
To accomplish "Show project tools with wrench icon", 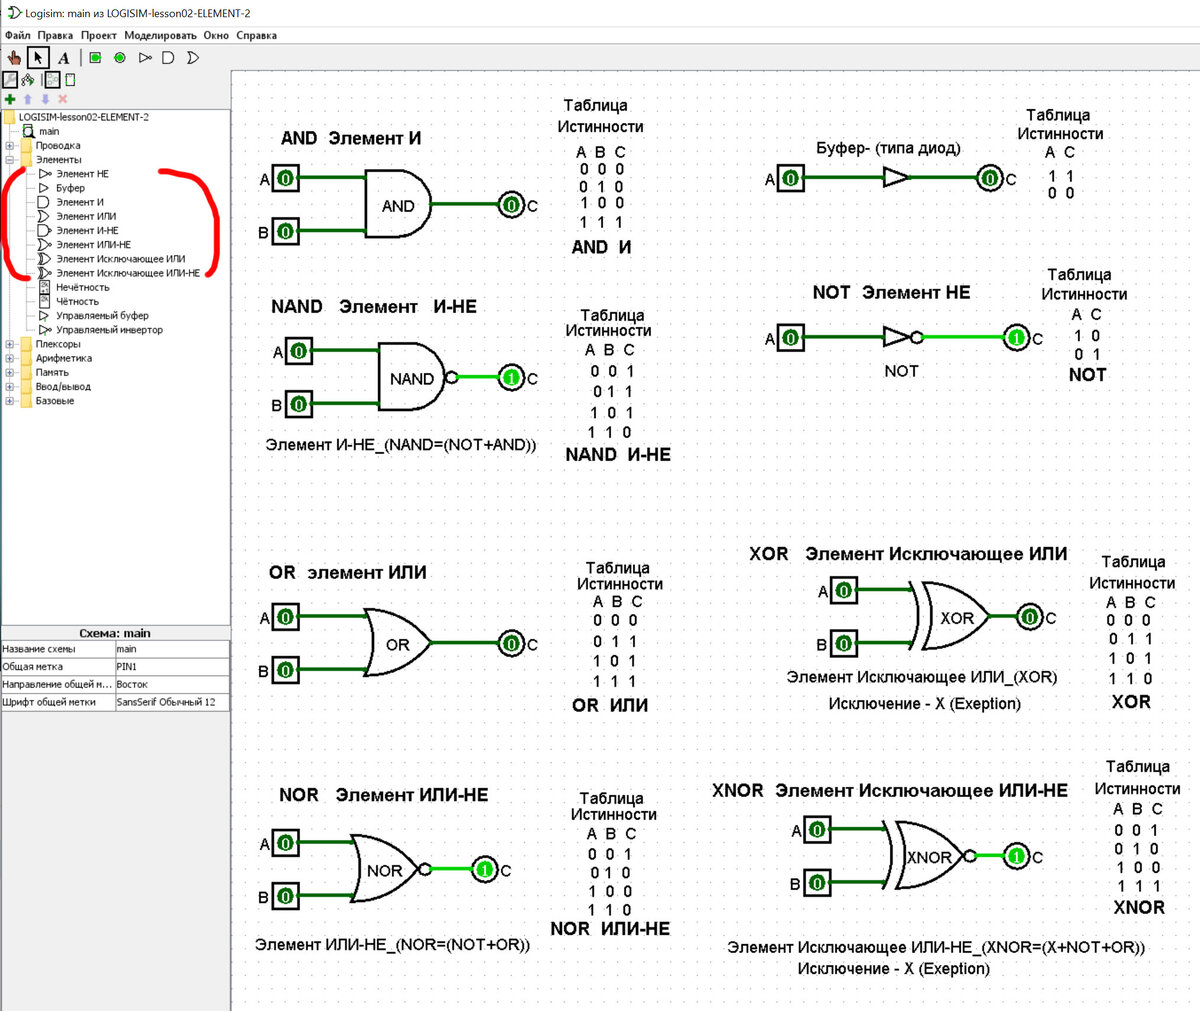I will pyautogui.click(x=10, y=80).
